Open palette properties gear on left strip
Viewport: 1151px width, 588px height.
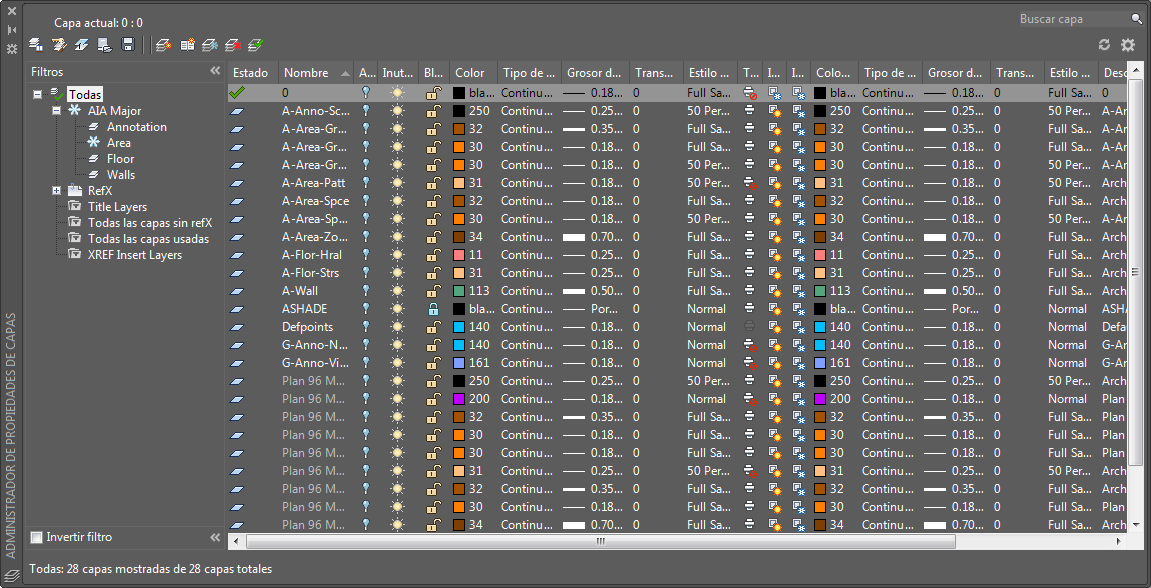click(12, 49)
